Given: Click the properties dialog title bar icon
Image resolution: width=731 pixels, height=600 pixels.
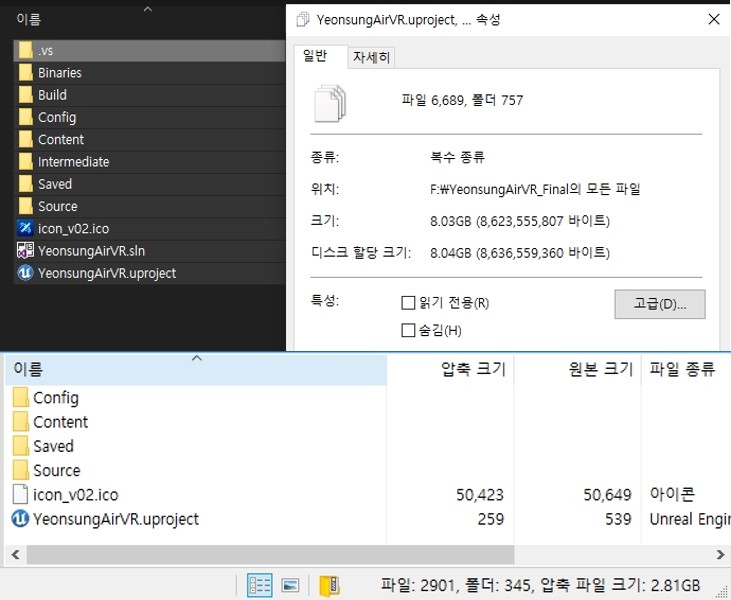Looking at the screenshot, I should click(x=303, y=20).
